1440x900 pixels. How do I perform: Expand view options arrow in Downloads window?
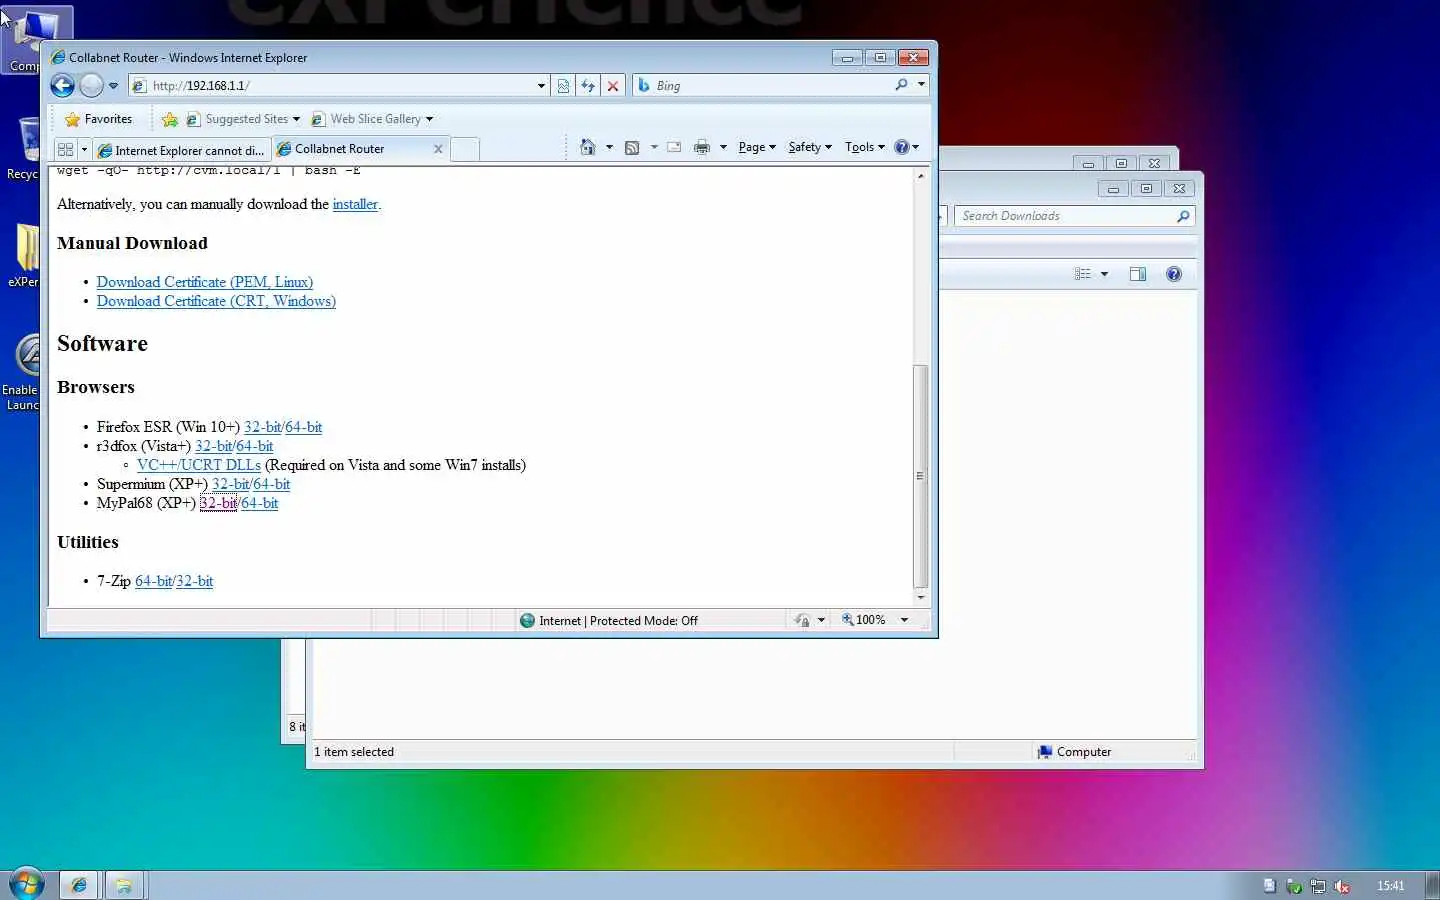[1104, 274]
